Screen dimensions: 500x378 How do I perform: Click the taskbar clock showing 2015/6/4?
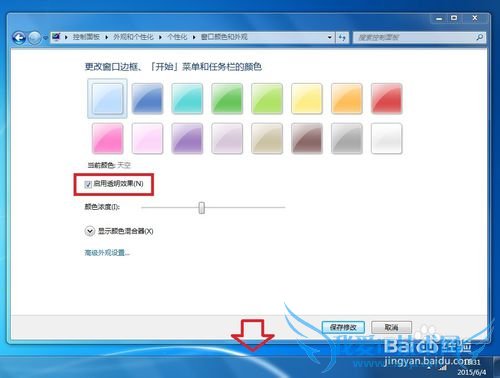pos(472,367)
